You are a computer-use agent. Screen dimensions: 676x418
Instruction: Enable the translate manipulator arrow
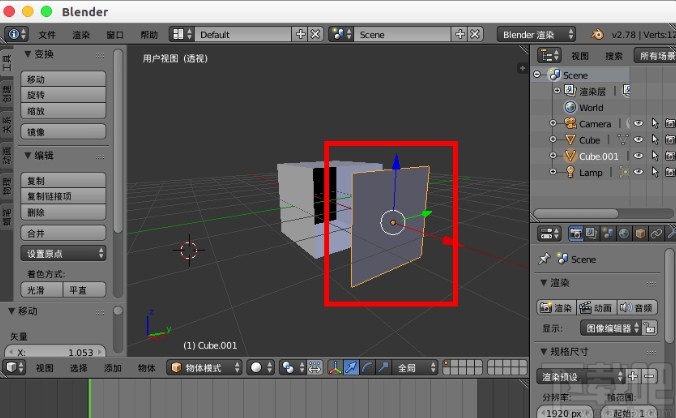pos(351,368)
